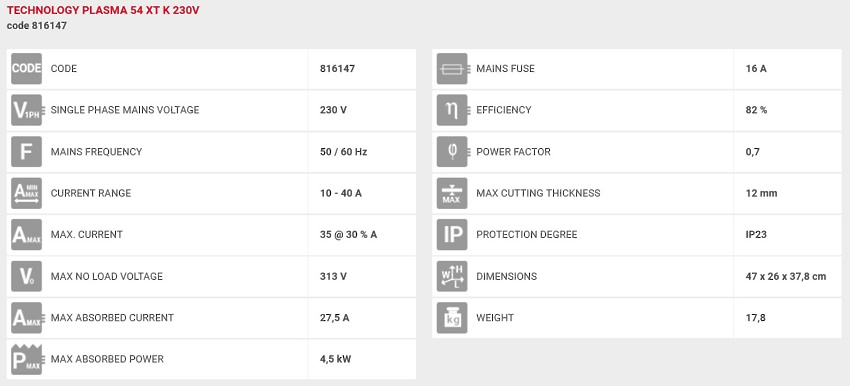Click the max cutting thickness icon
This screenshot has width=850, height=386.
[452, 194]
